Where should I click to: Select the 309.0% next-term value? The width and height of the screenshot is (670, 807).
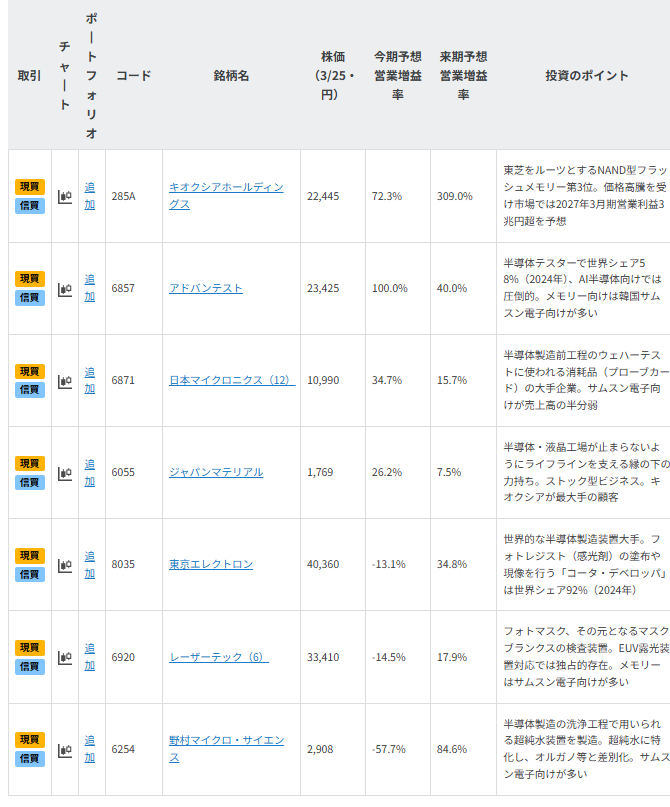[455, 196]
